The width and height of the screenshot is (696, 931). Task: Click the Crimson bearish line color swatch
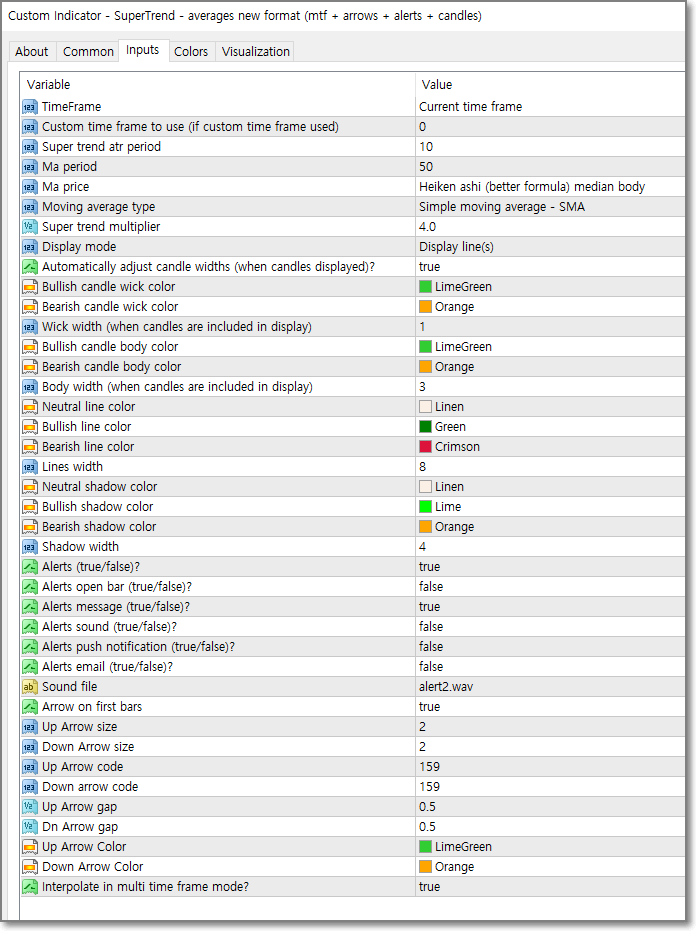coord(426,447)
